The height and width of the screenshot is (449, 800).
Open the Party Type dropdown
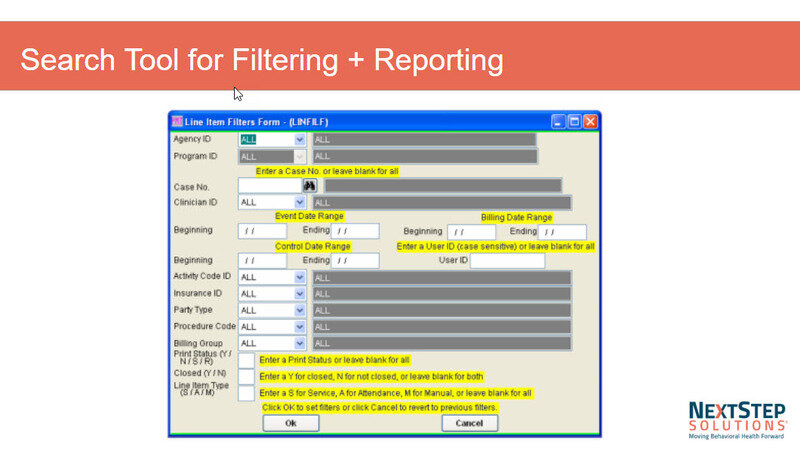click(x=299, y=310)
